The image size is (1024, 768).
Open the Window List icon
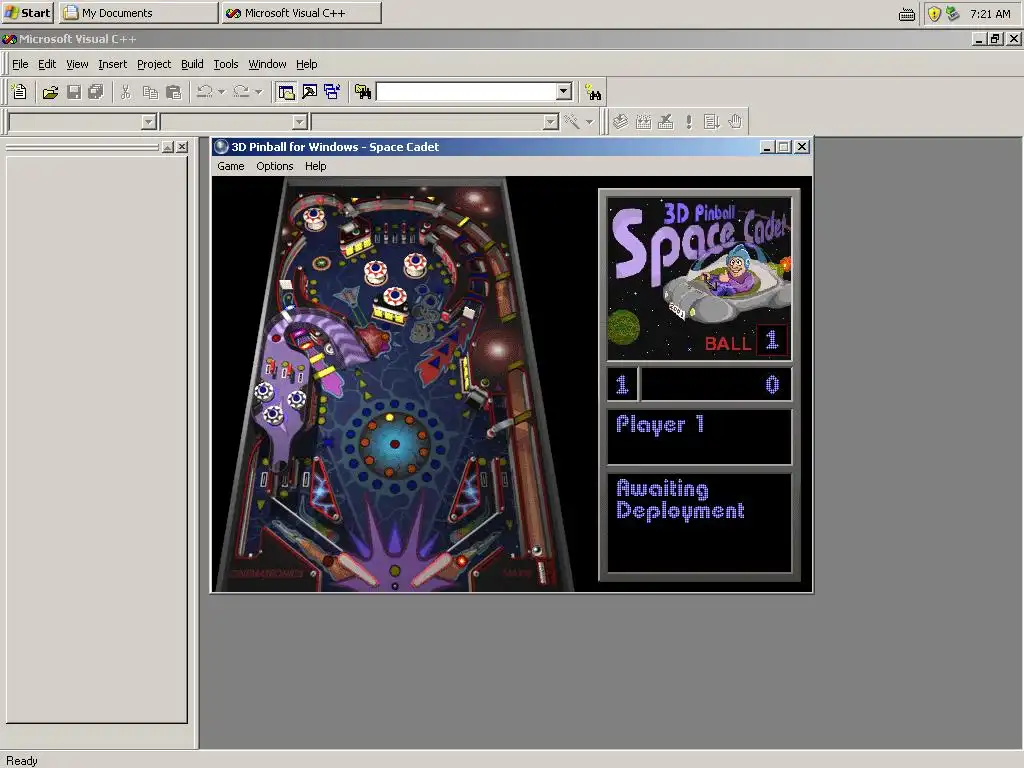(x=332, y=92)
